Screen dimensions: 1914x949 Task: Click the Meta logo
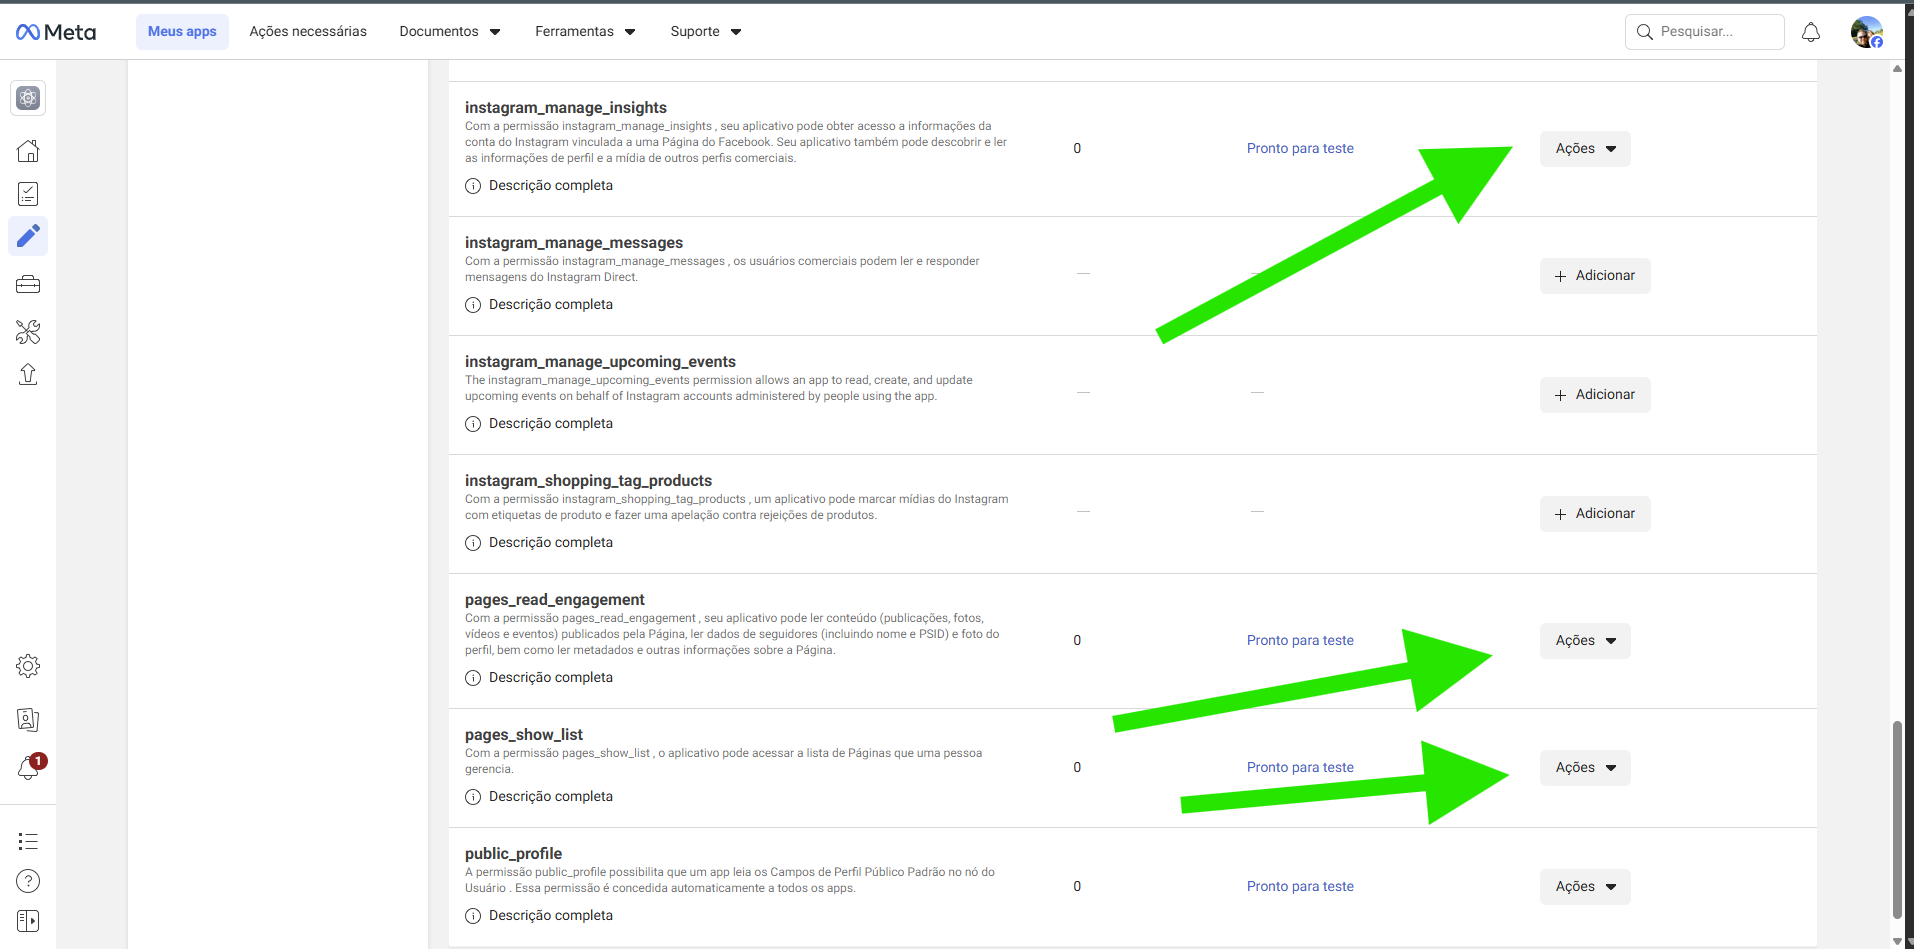(56, 32)
